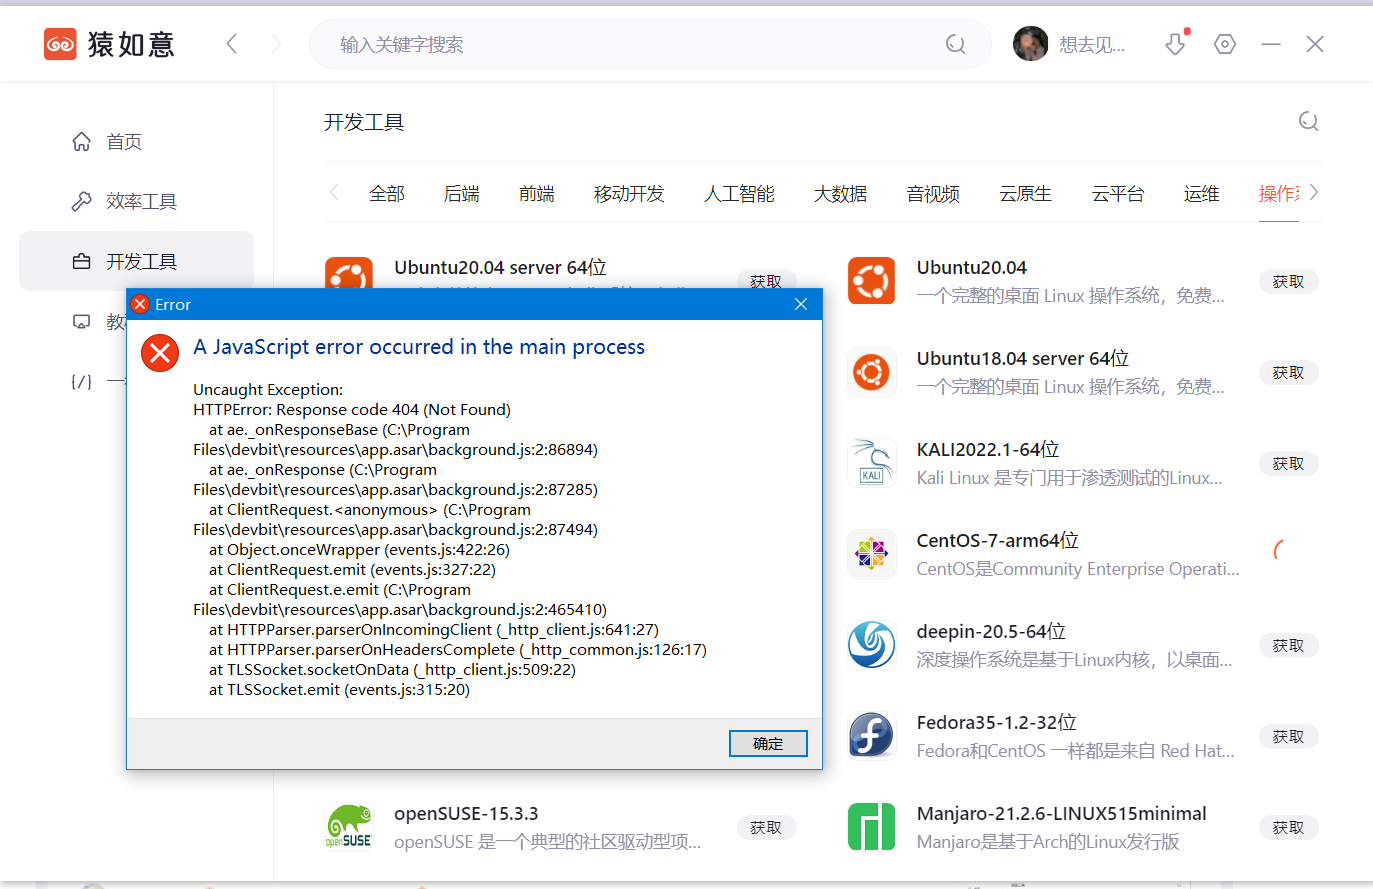Open the hexagon settings icon
Viewport: 1373px width, 889px height.
1225,44
